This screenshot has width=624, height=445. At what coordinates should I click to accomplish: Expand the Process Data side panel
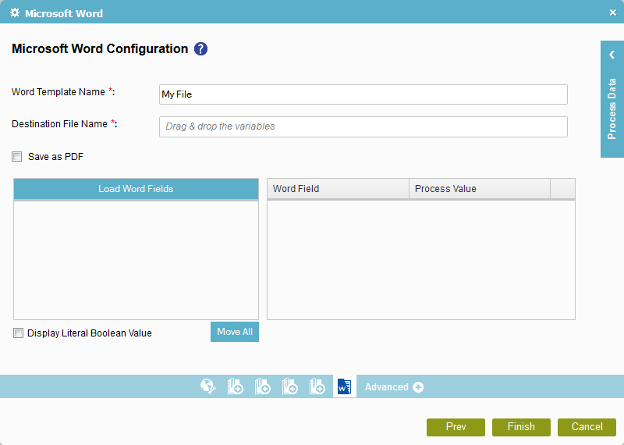point(612,55)
